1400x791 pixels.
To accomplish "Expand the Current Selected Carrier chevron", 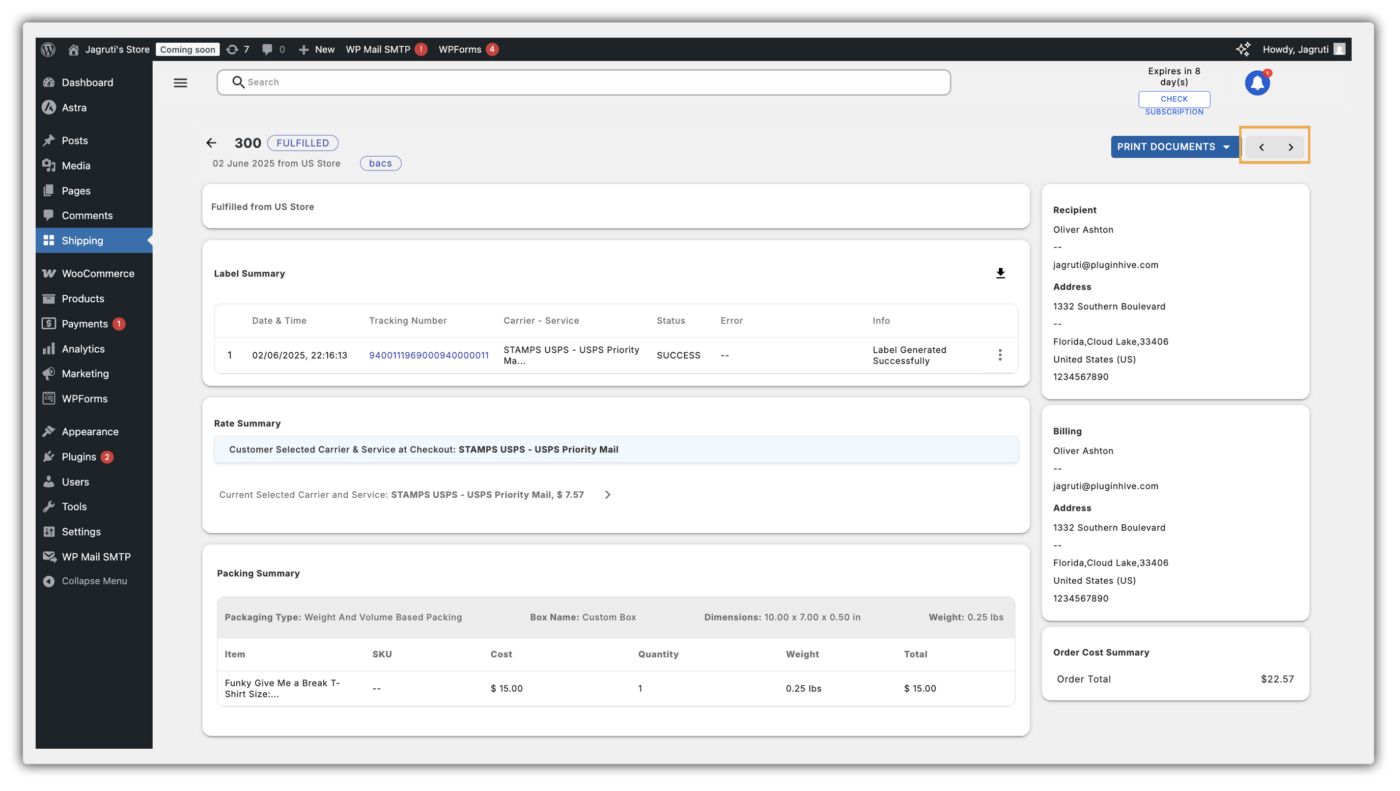I will (x=607, y=494).
